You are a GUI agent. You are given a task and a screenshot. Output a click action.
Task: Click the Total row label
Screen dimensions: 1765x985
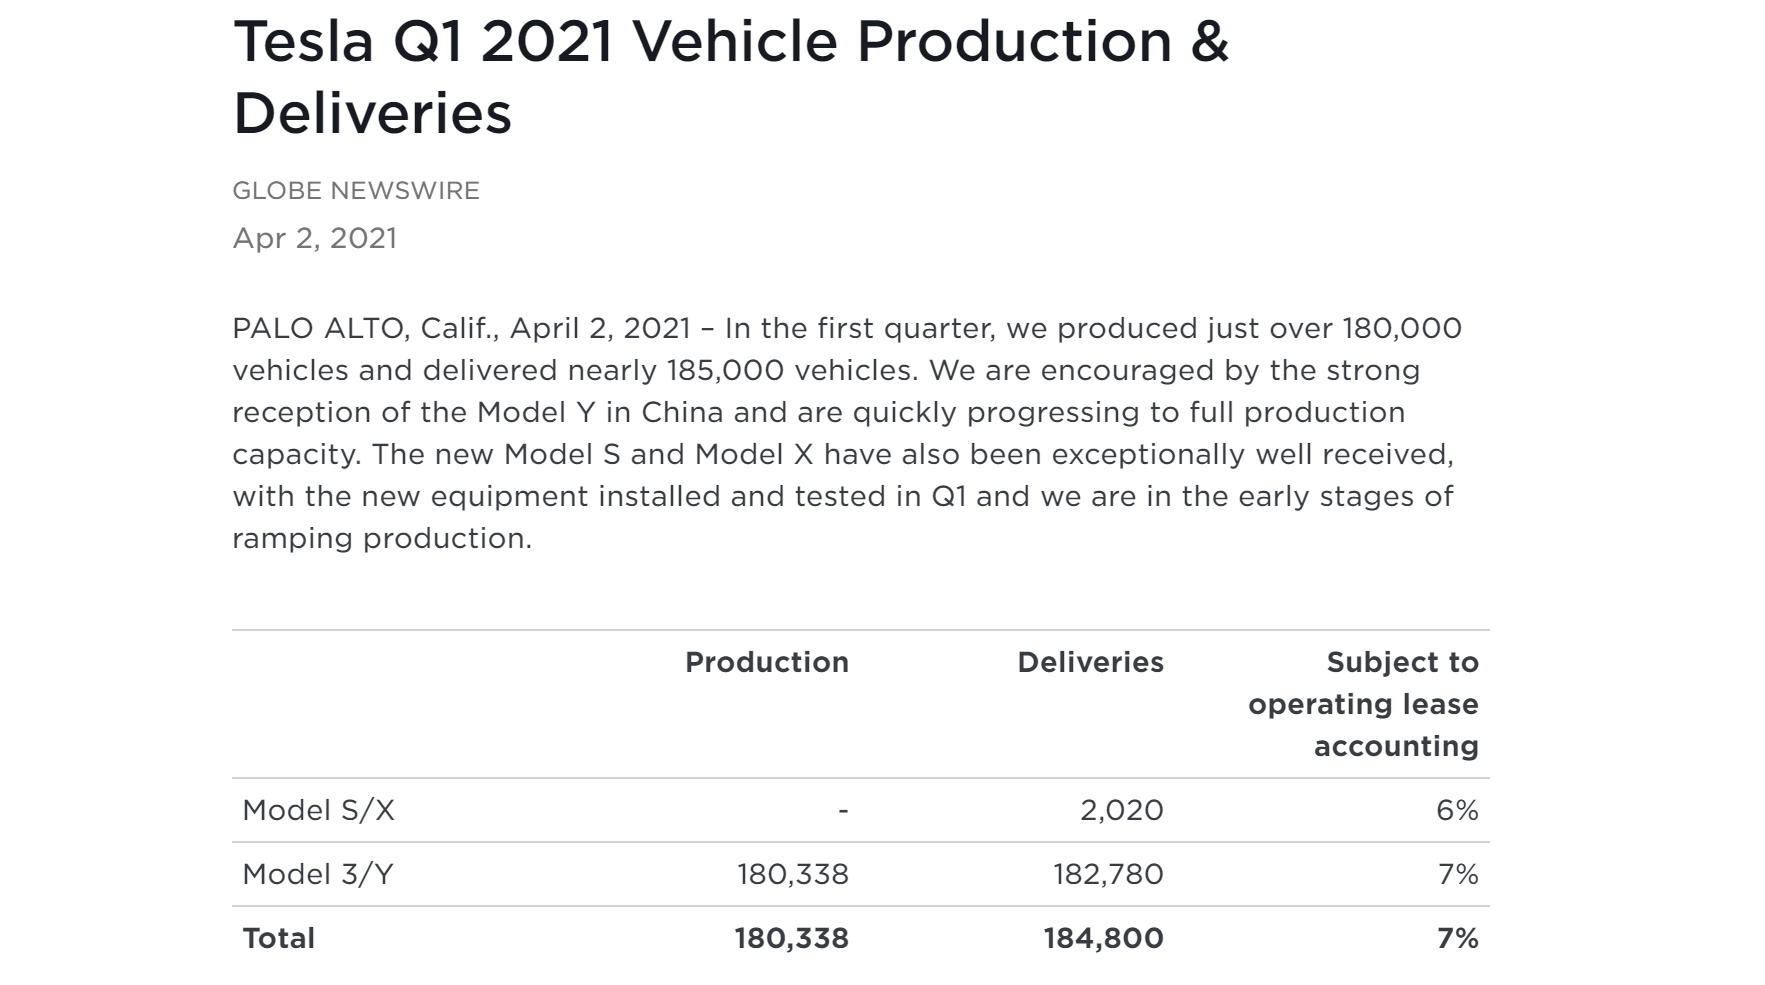[x=278, y=938]
